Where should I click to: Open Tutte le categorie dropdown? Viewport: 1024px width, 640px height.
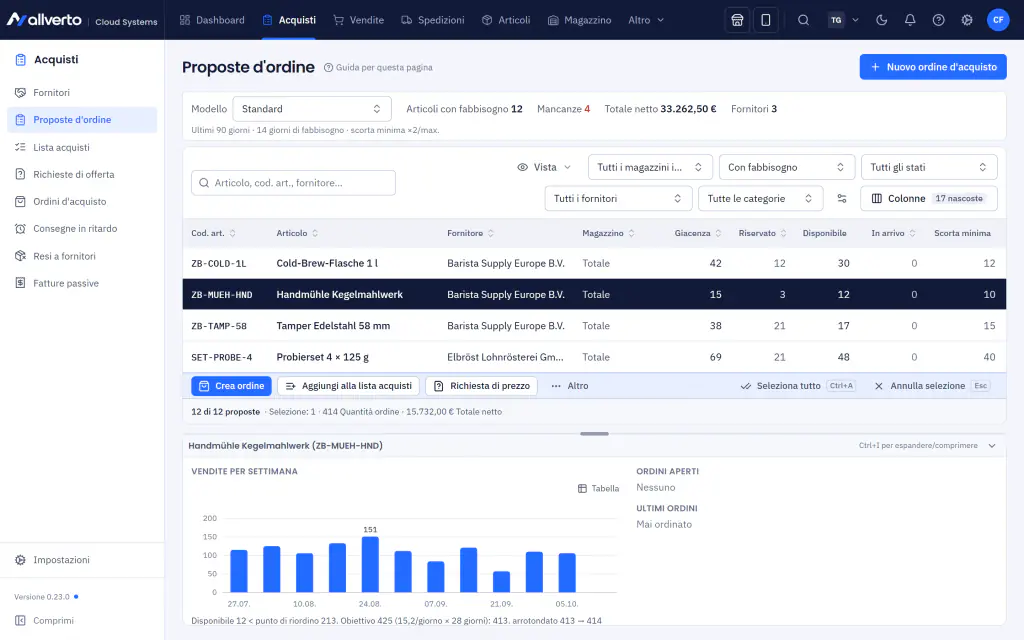(760, 199)
